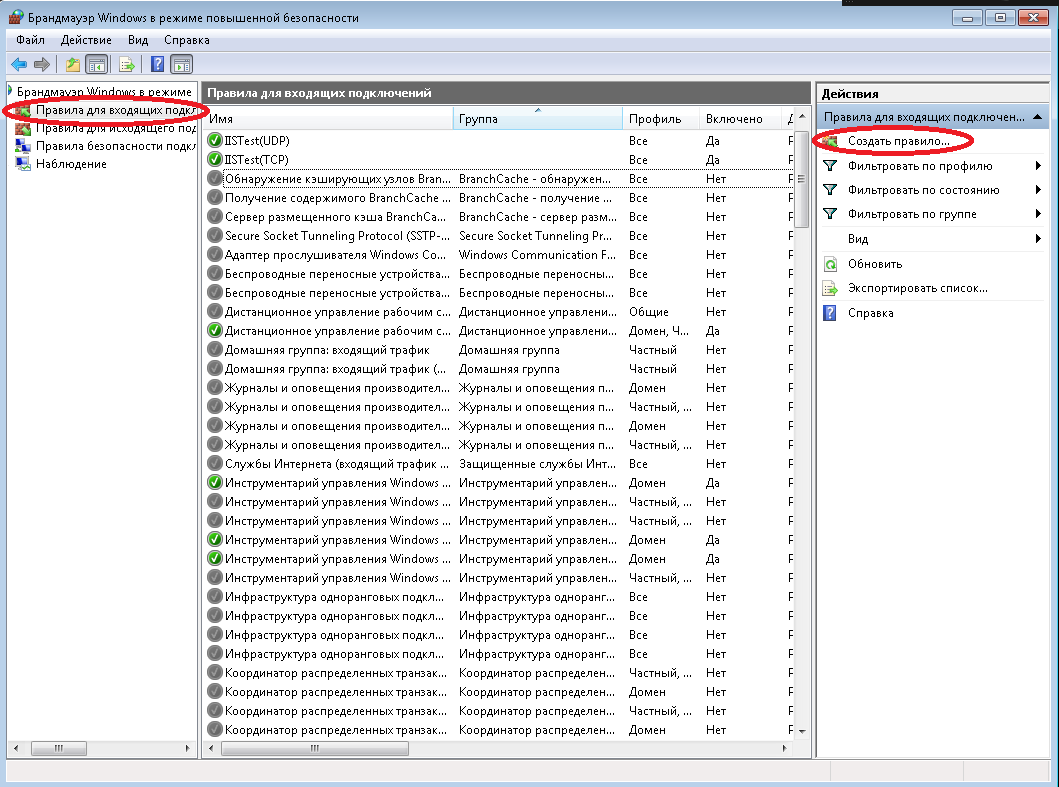Screen dimensions: 1059x787
Task: Click the connection security rules tree icon
Action: (x=23, y=146)
